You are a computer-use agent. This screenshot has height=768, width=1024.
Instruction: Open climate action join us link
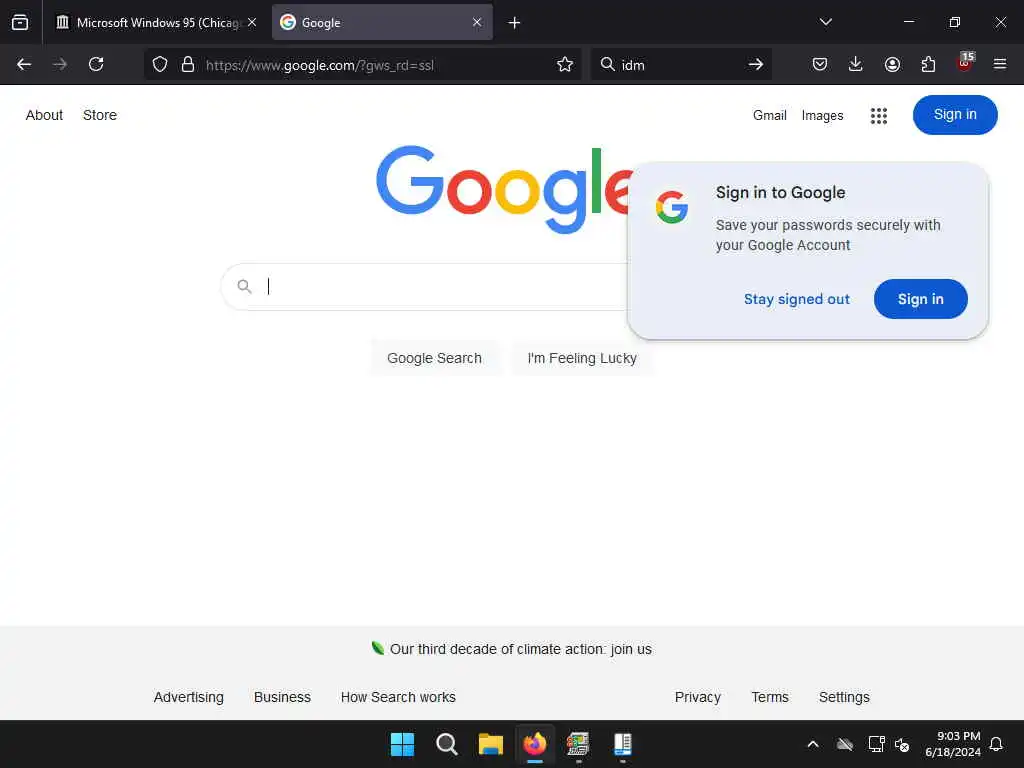click(520, 649)
